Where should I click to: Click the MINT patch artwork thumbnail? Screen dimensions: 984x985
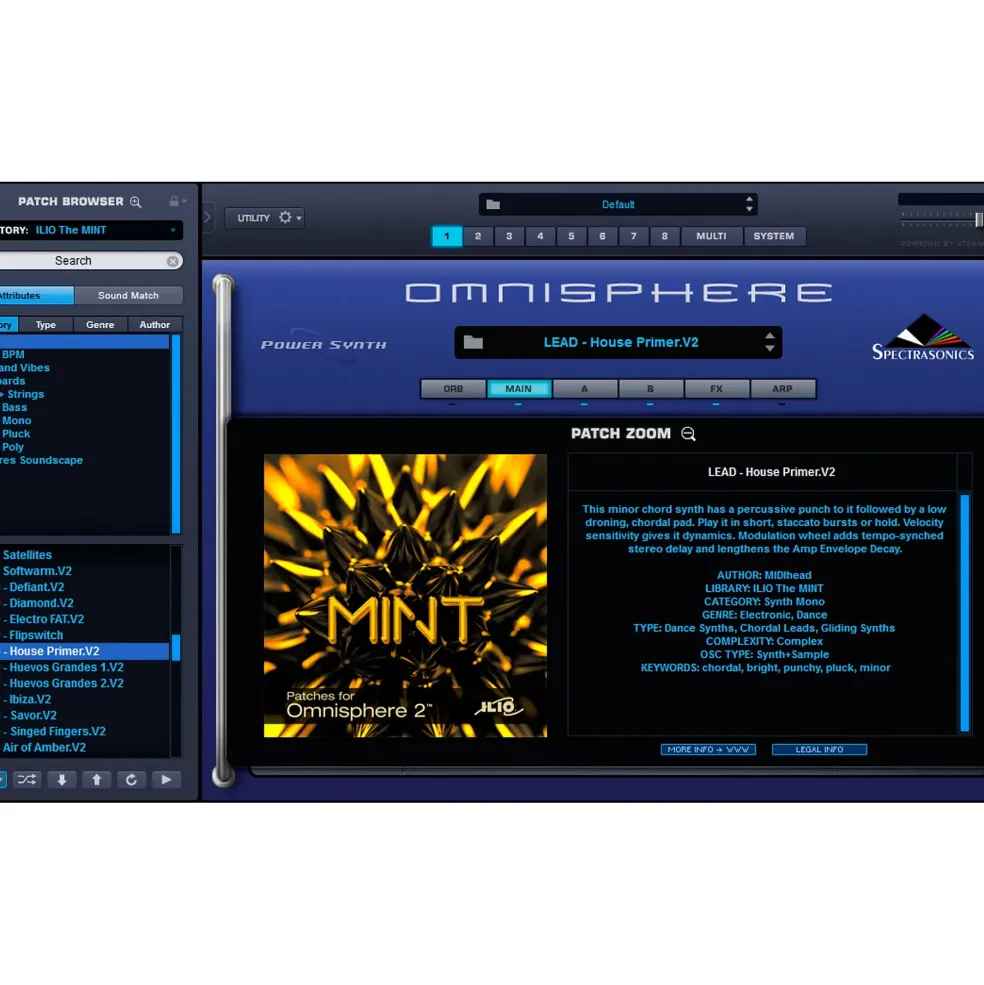405,596
